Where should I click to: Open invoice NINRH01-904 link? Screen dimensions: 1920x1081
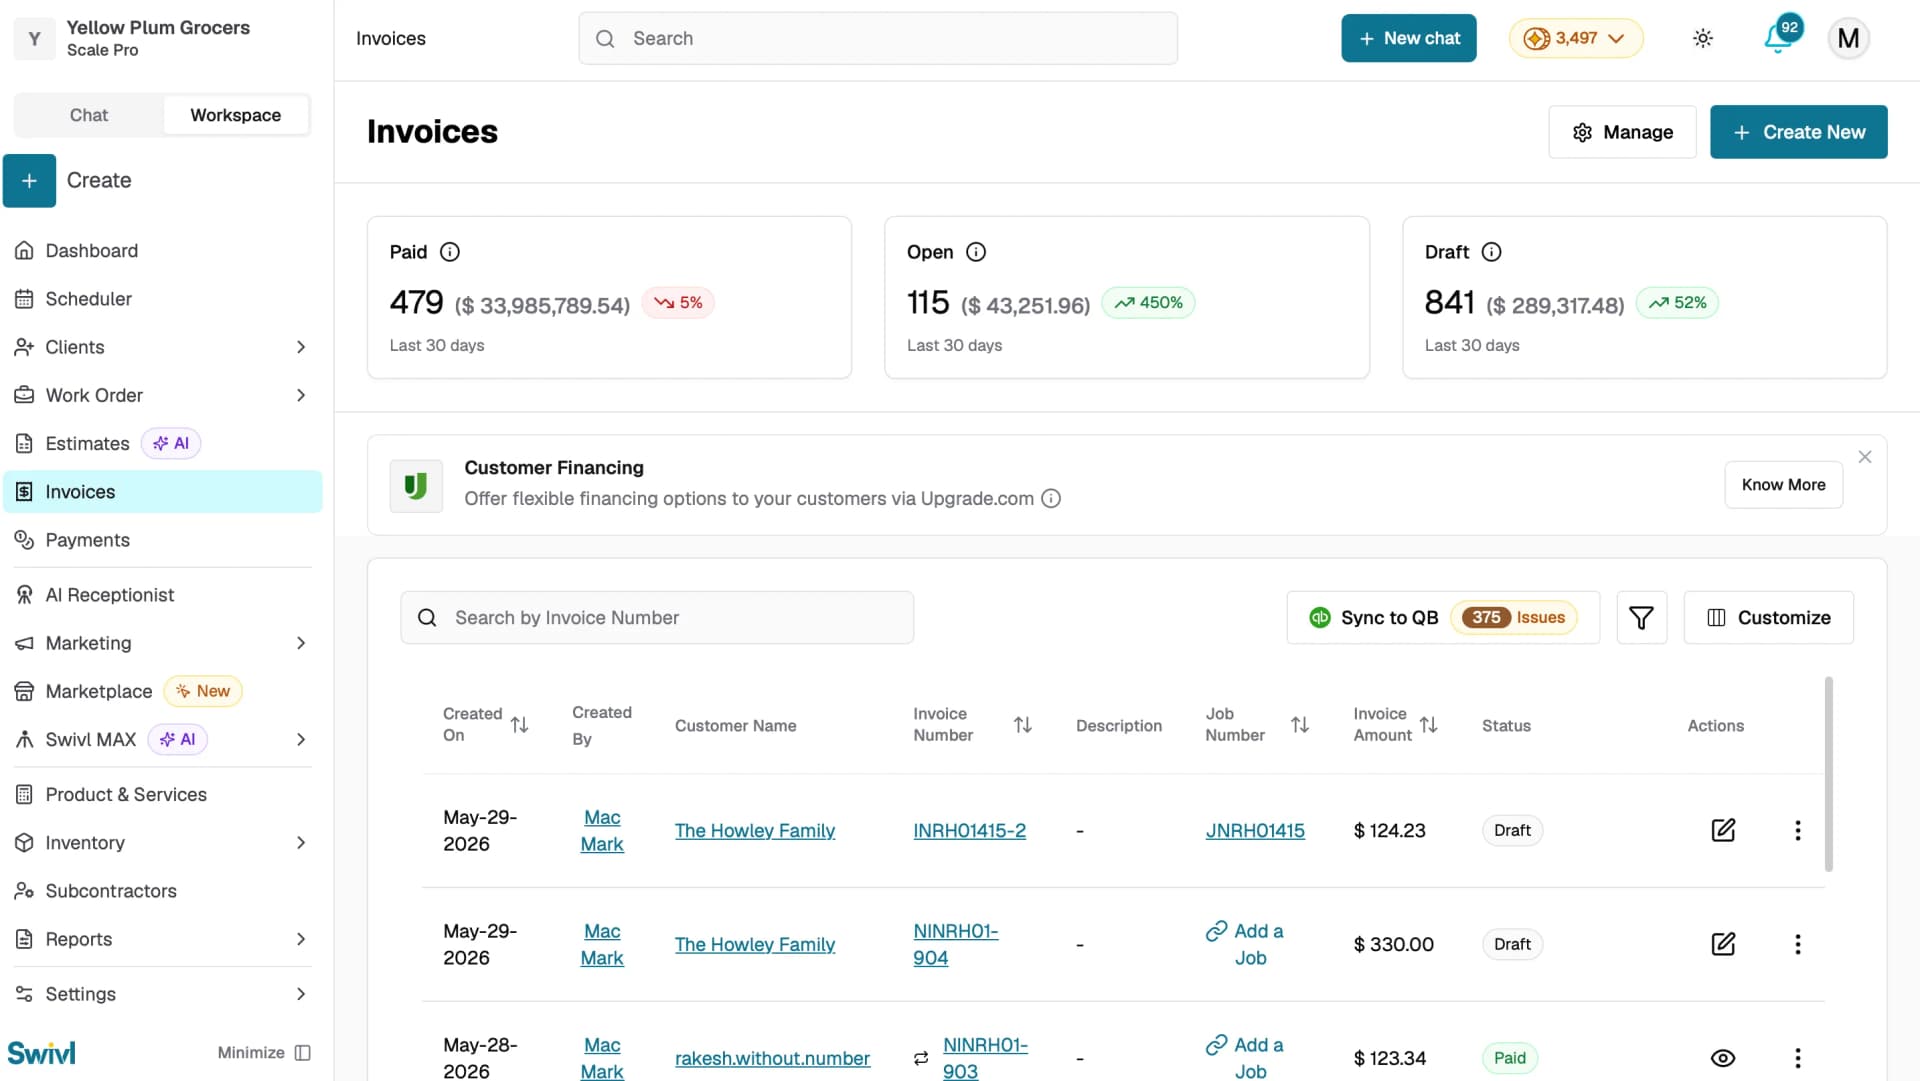955,945
